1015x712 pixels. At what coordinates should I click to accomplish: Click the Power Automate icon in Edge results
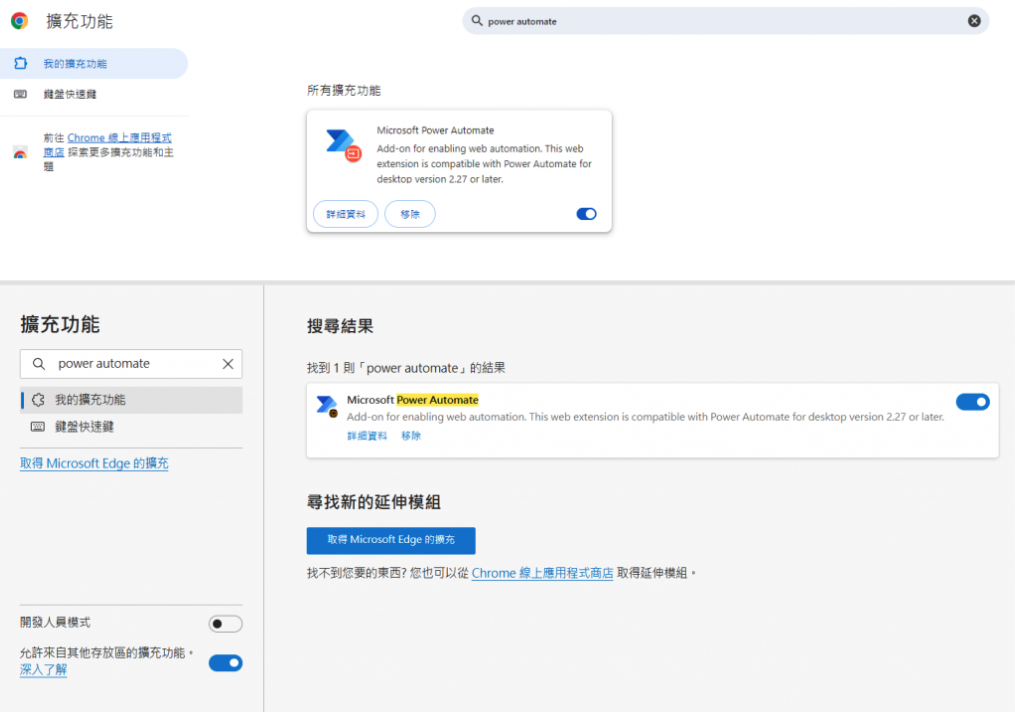[327, 406]
